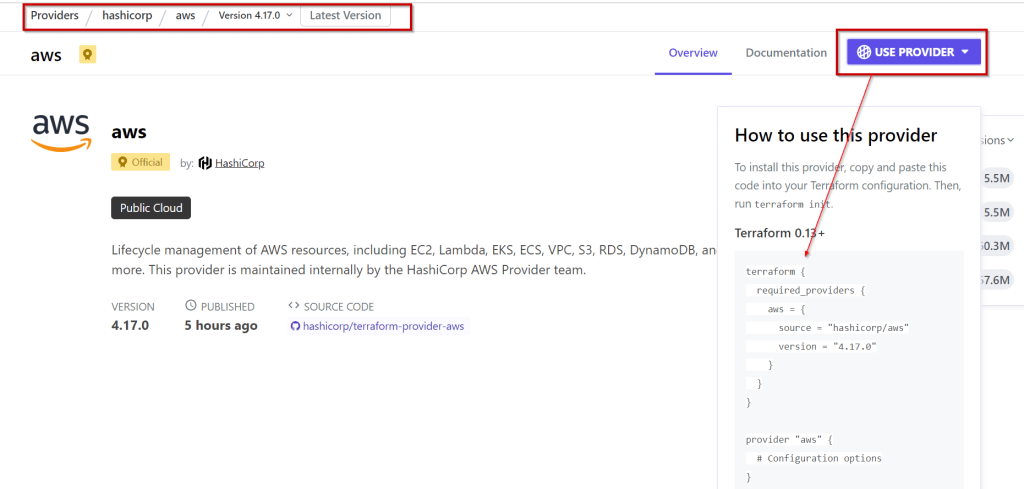Click the source = "hashicorp/aws" code line
1024x489 pixels.
click(x=844, y=328)
